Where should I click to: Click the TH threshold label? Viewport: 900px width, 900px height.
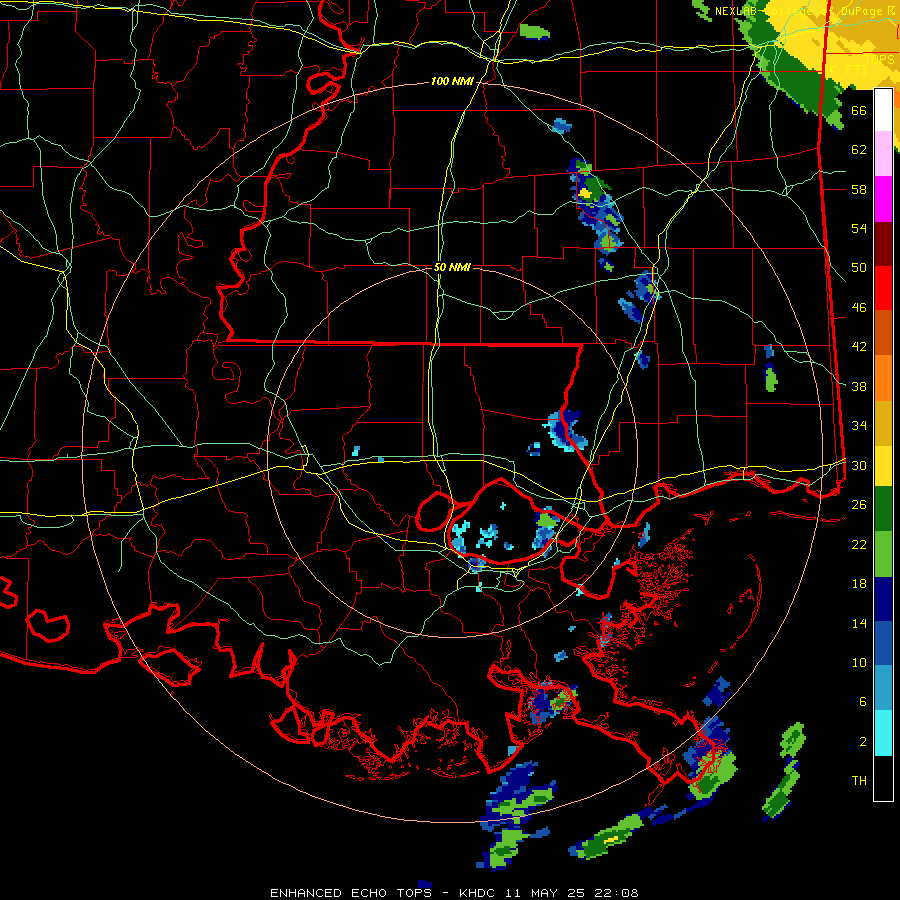click(x=859, y=781)
